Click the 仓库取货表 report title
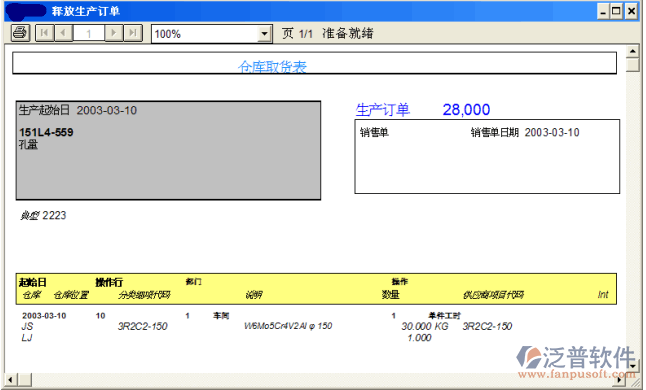This screenshot has height=390, width=646. (x=272, y=66)
